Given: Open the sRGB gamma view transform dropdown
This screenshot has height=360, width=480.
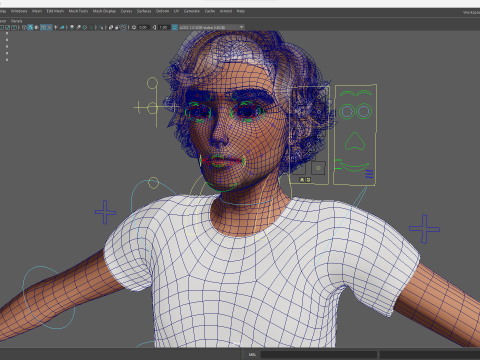Looking at the screenshot, I should pyautogui.click(x=212, y=27).
